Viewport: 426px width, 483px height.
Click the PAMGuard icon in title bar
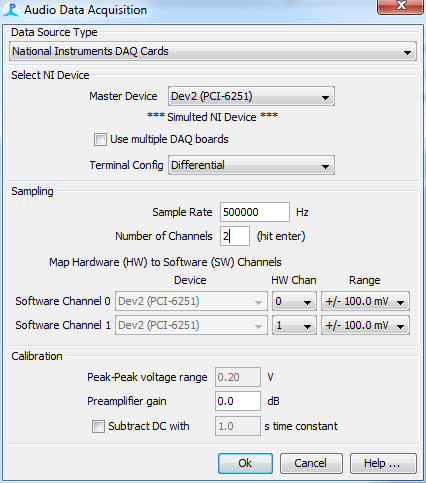[11, 10]
